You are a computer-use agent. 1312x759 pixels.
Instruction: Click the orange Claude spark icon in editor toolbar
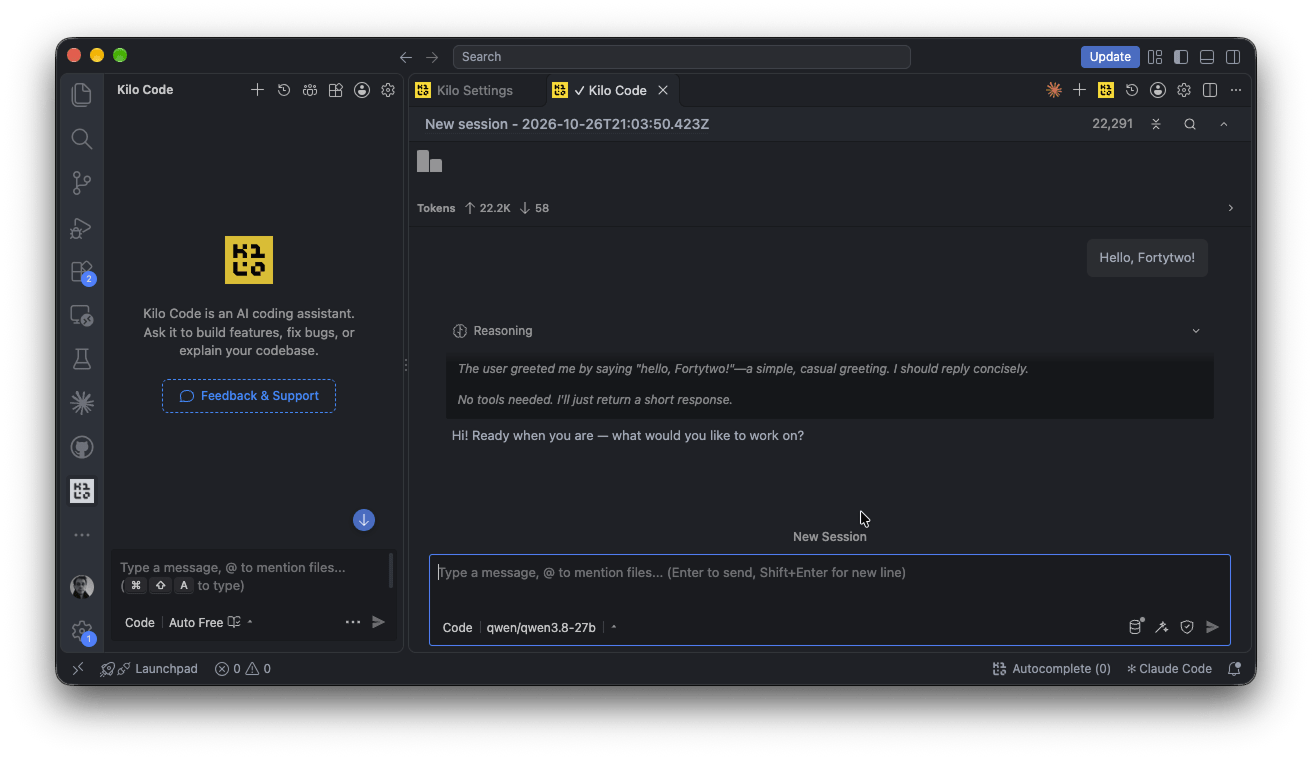click(1053, 90)
